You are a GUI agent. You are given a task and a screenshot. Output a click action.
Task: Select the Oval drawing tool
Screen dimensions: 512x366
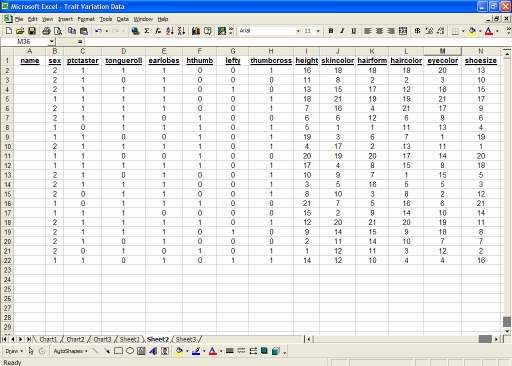130,351
